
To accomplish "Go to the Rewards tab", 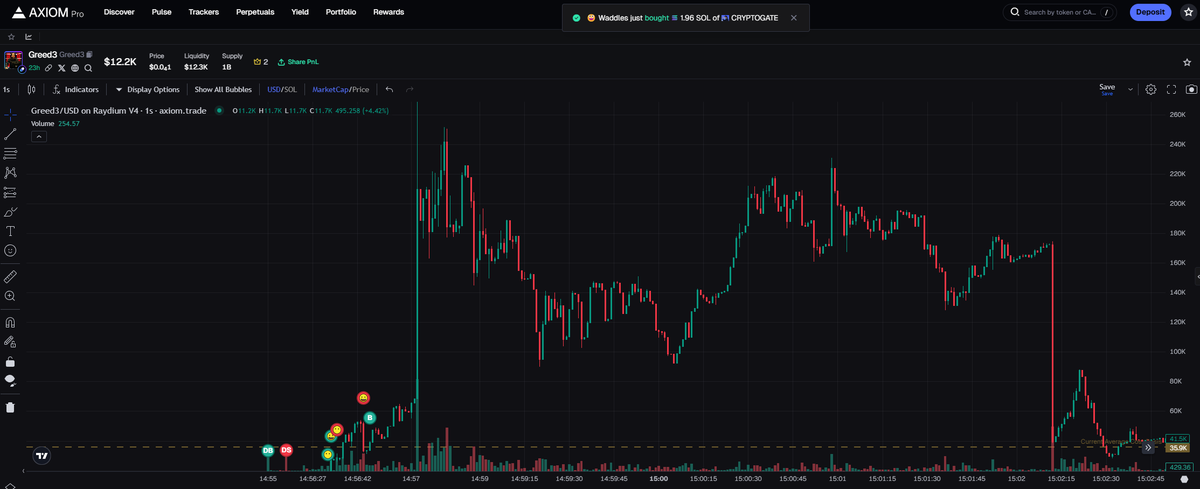I will pos(388,12).
